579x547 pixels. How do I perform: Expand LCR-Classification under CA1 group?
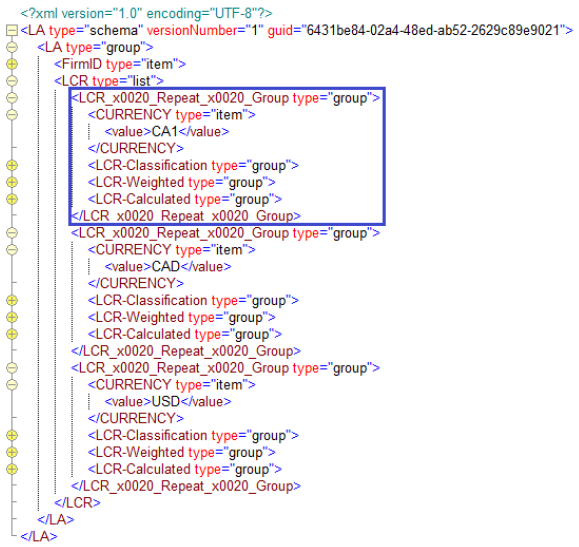(12, 165)
